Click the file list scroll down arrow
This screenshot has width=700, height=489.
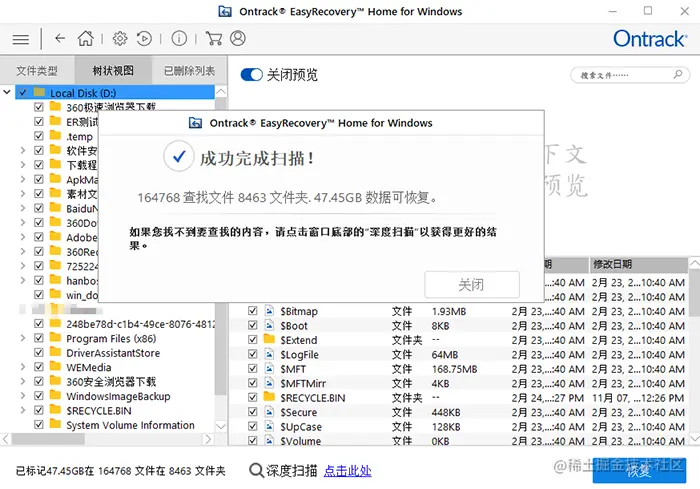click(x=695, y=439)
